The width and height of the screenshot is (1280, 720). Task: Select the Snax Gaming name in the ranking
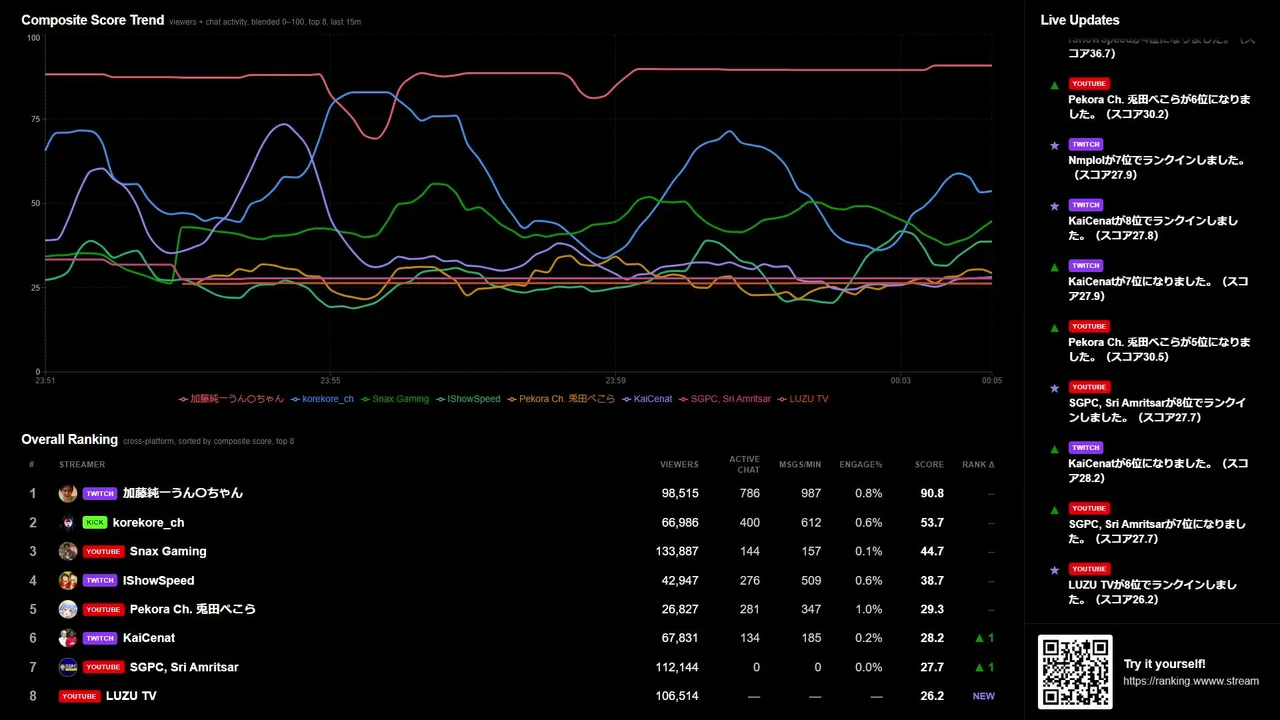pos(168,551)
